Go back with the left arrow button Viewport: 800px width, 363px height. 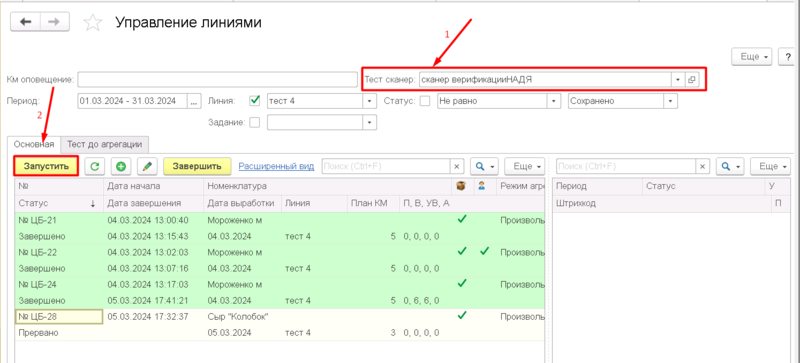[26, 22]
